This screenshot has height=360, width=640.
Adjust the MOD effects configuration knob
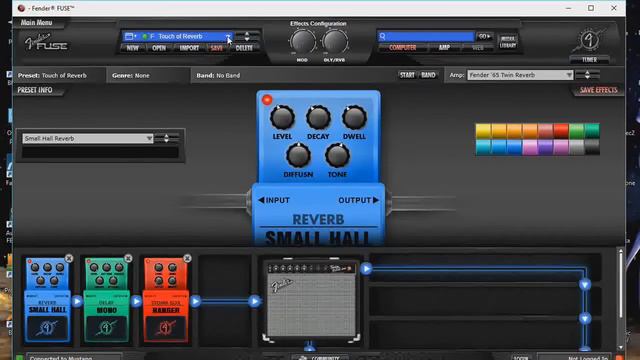click(x=302, y=42)
